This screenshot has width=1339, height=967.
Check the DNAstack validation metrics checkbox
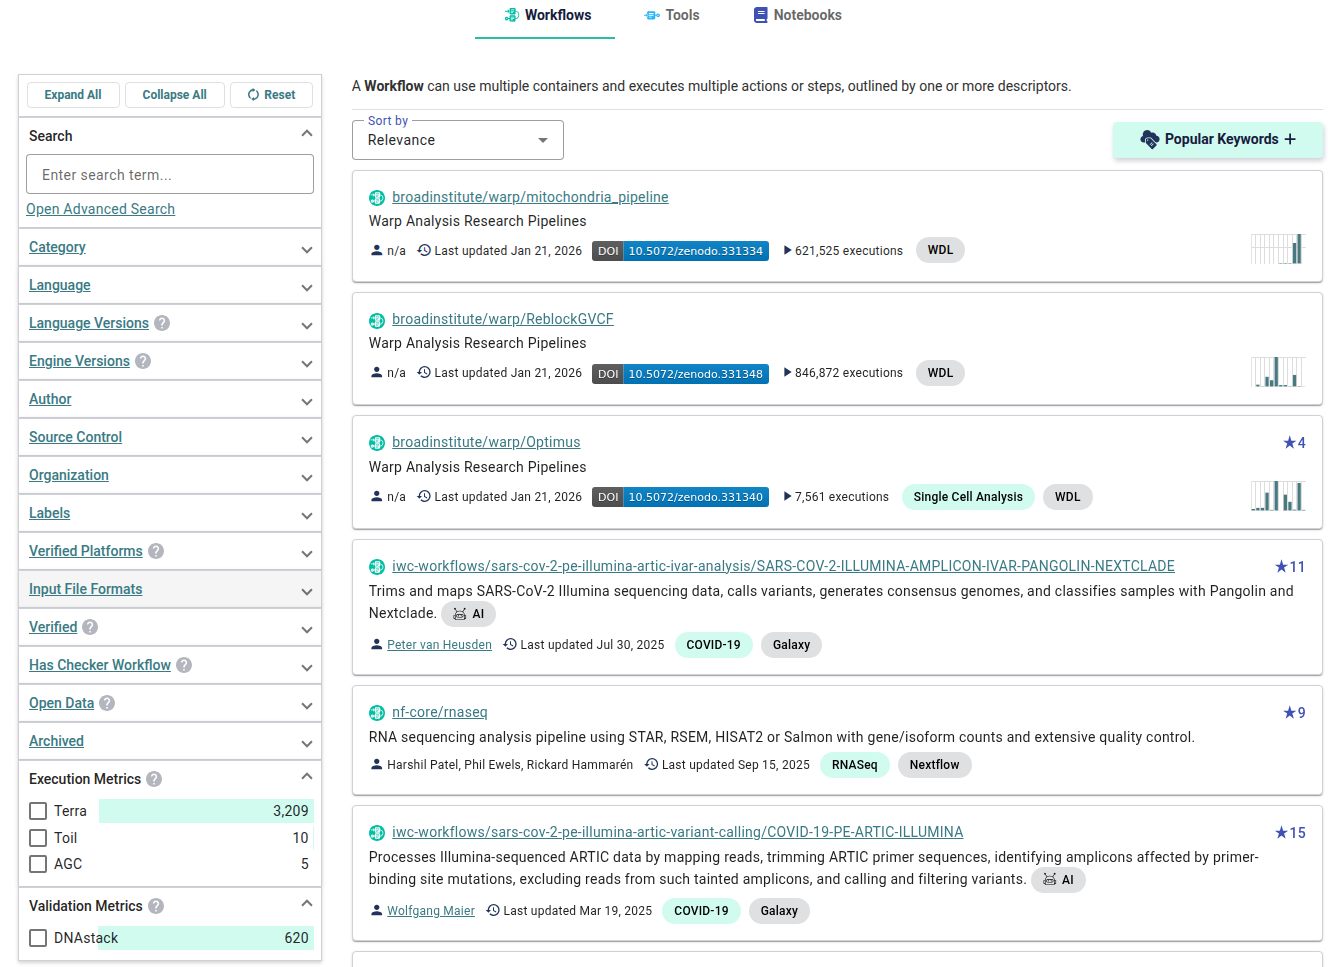tap(38, 938)
